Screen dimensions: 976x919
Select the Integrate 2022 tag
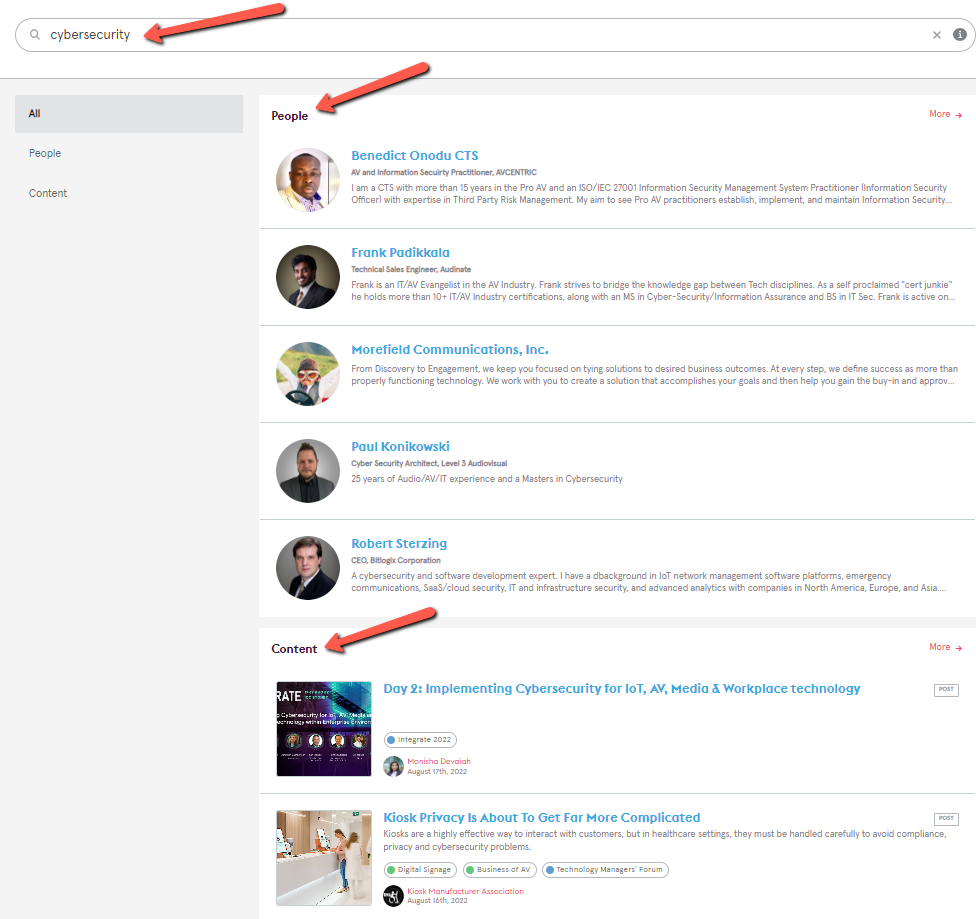point(420,740)
